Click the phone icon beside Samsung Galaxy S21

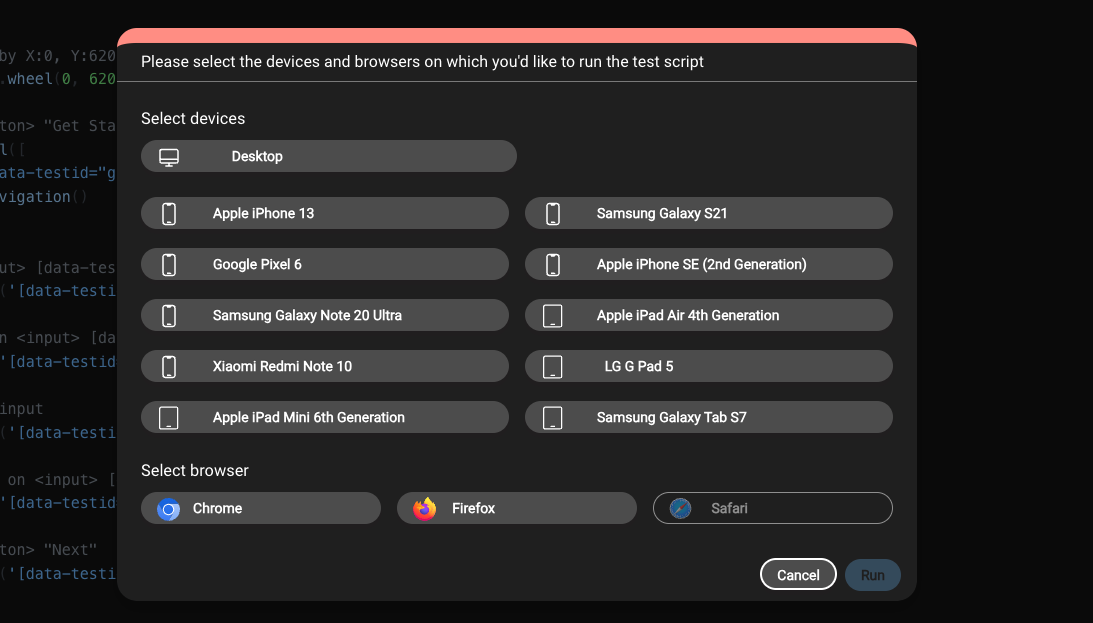coord(553,214)
